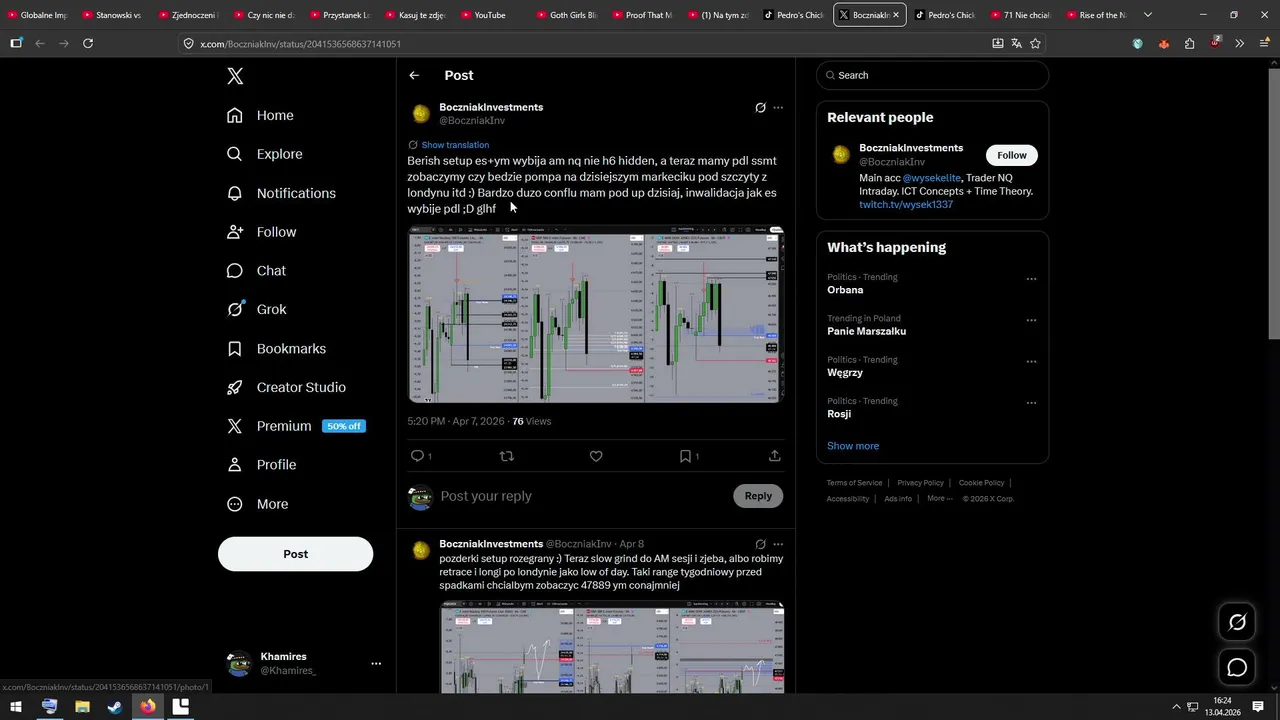Screen dimensions: 1280x720
Task: Repost the BoczniakInvestments post
Action: coord(506,456)
